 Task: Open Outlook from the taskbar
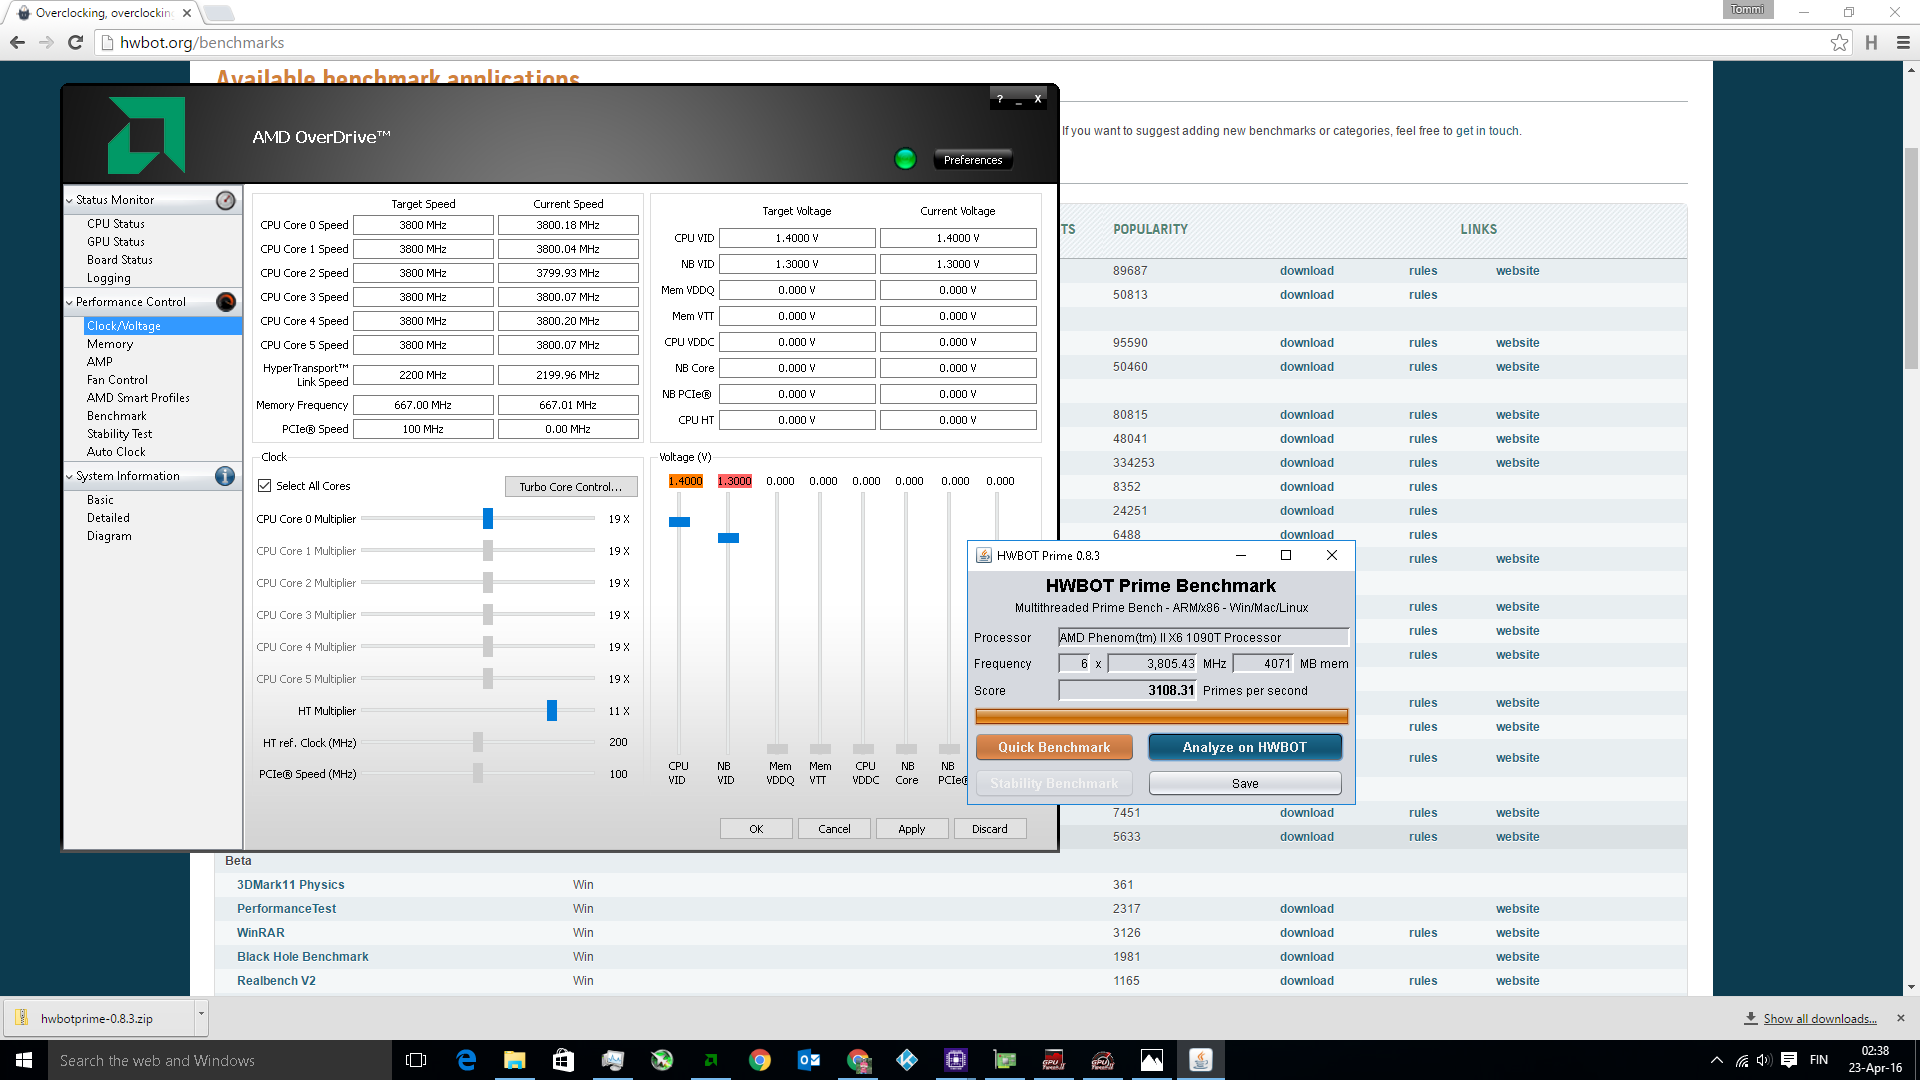[809, 1060]
